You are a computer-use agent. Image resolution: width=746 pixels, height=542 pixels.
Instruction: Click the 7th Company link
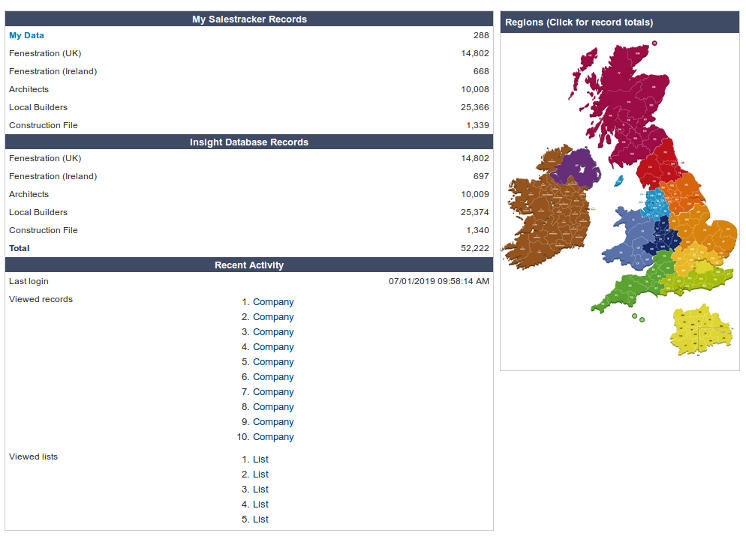(x=273, y=392)
